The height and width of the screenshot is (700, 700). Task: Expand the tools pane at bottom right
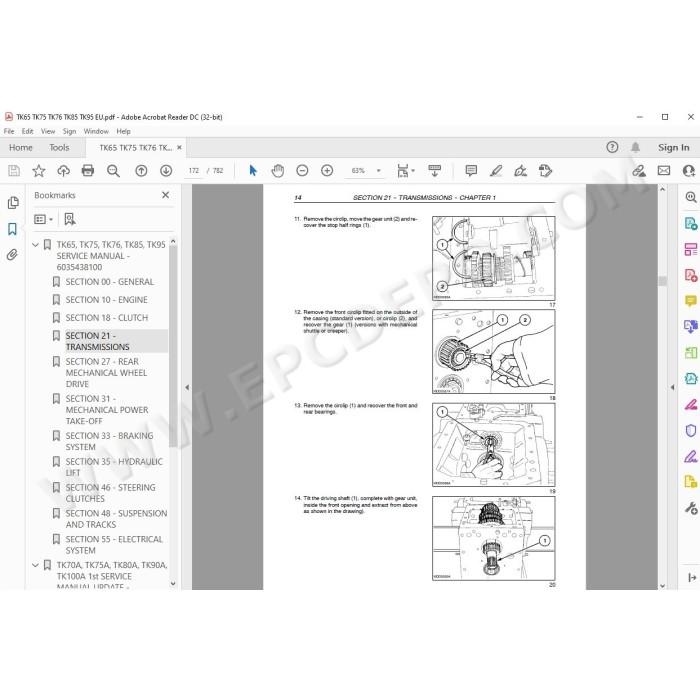[x=692, y=577]
